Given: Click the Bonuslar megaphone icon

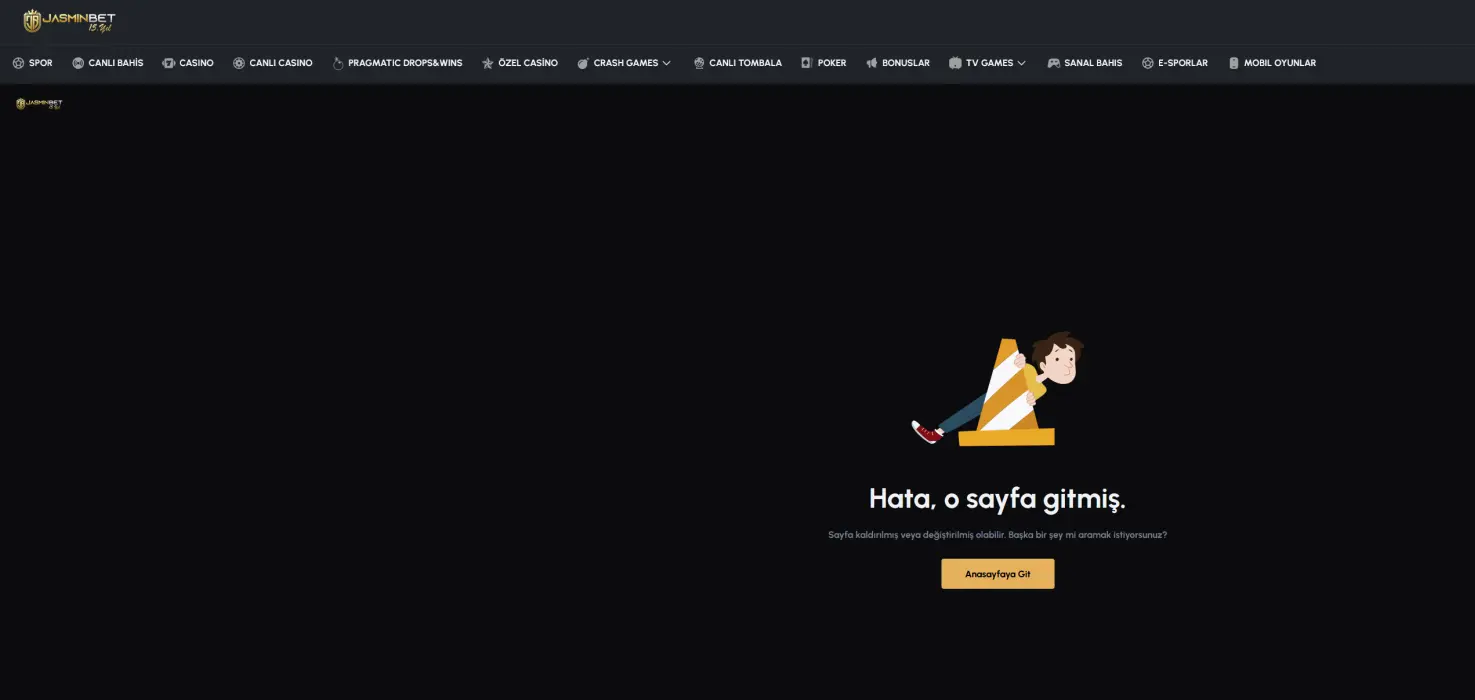Looking at the screenshot, I should 872,63.
